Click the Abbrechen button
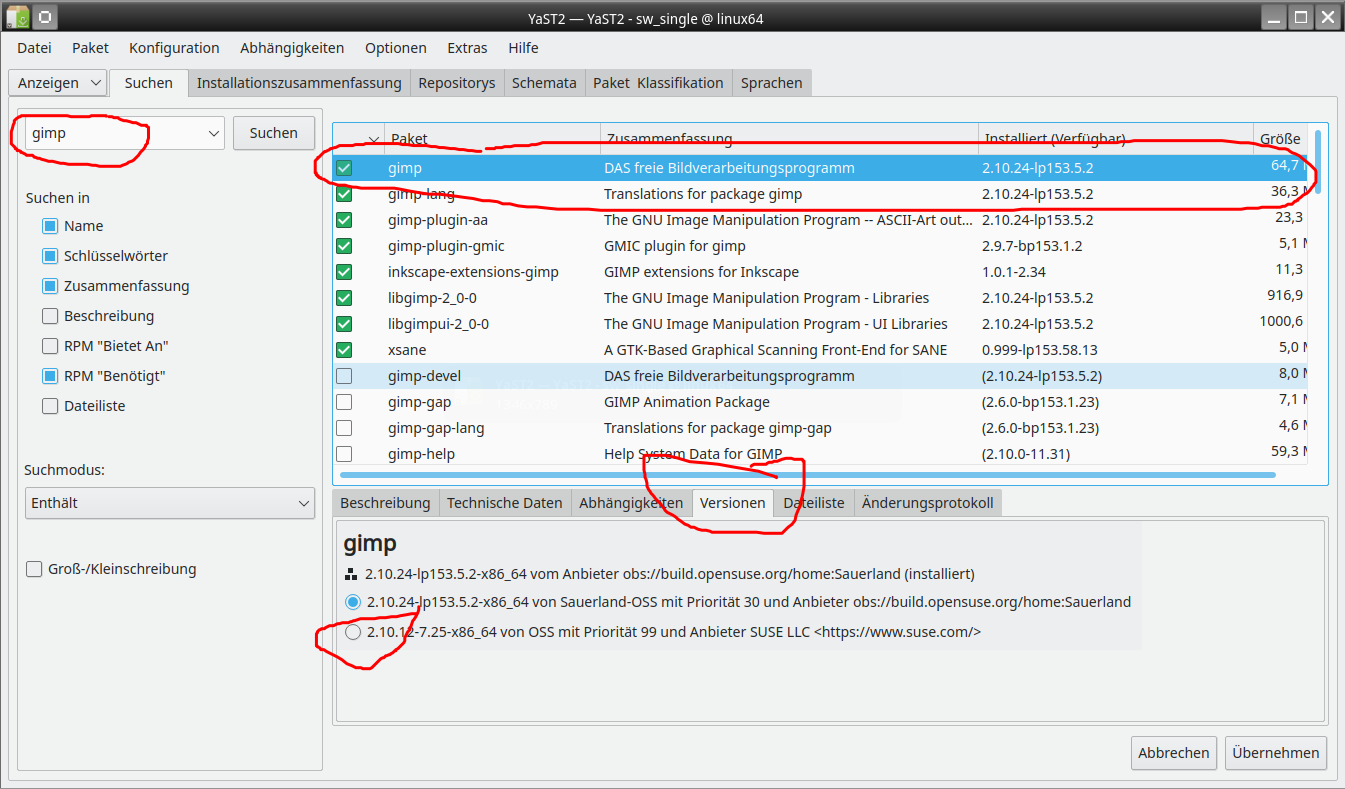Image resolution: width=1345 pixels, height=789 pixels. (x=1174, y=753)
